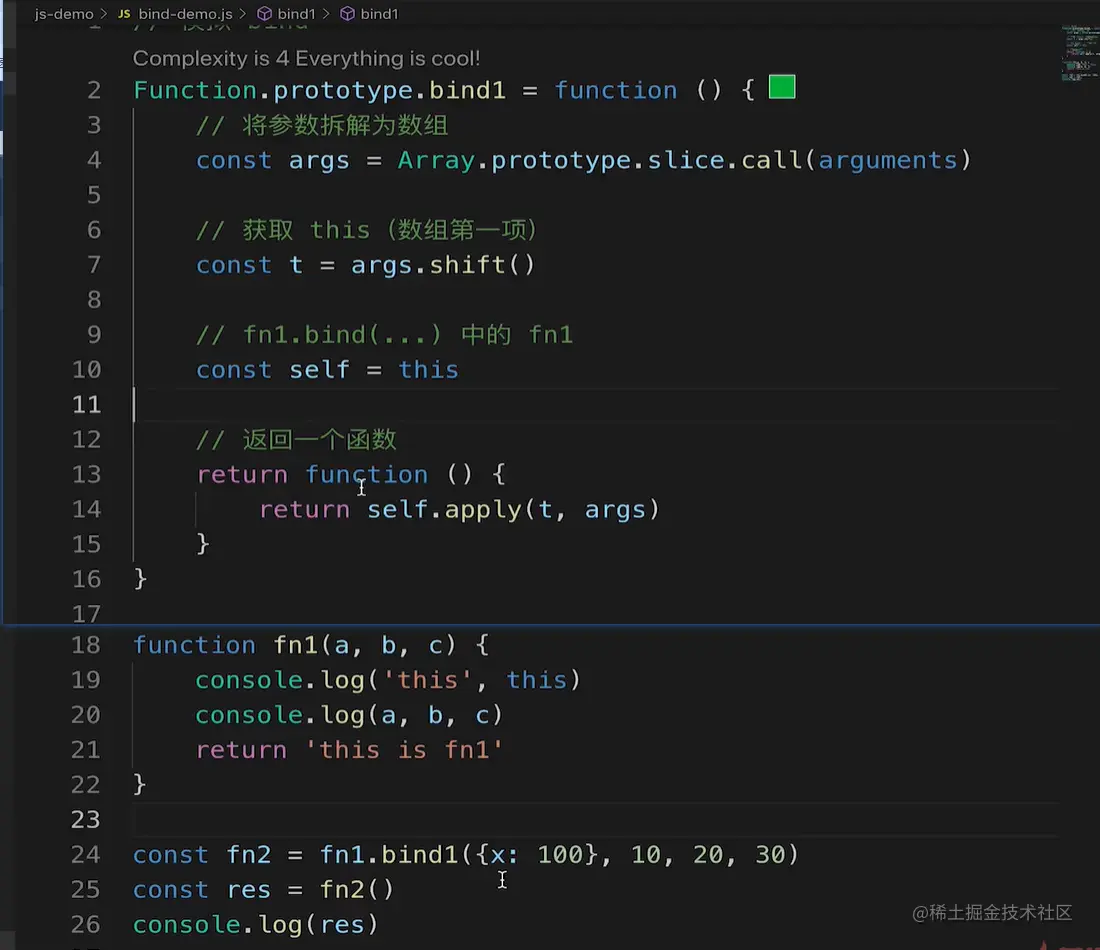Click '{x: 100}' object literal

click(x=537, y=855)
